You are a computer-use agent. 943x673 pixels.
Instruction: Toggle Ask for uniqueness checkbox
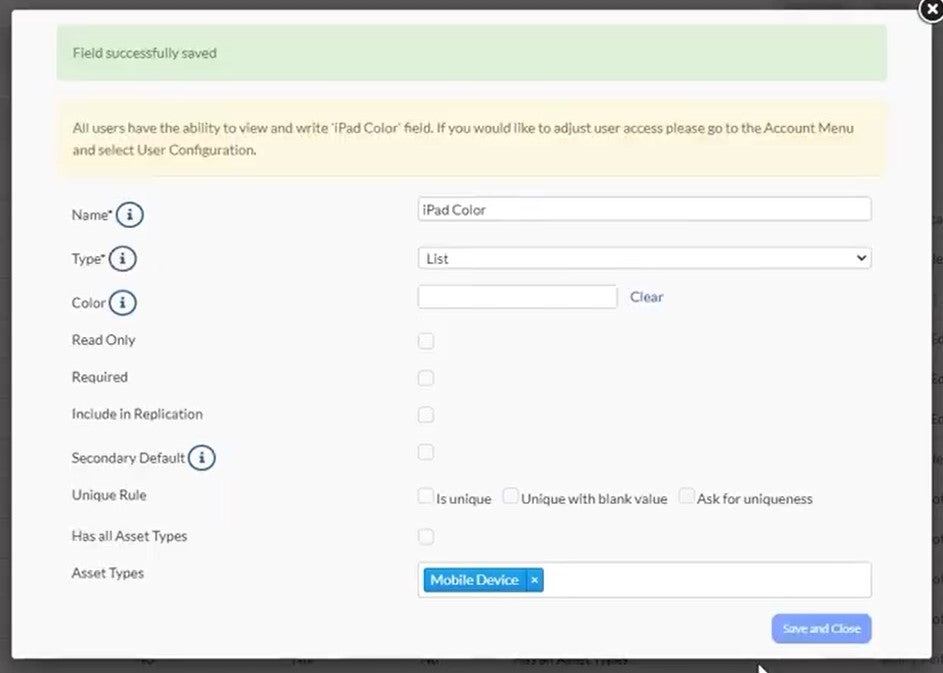(686, 496)
